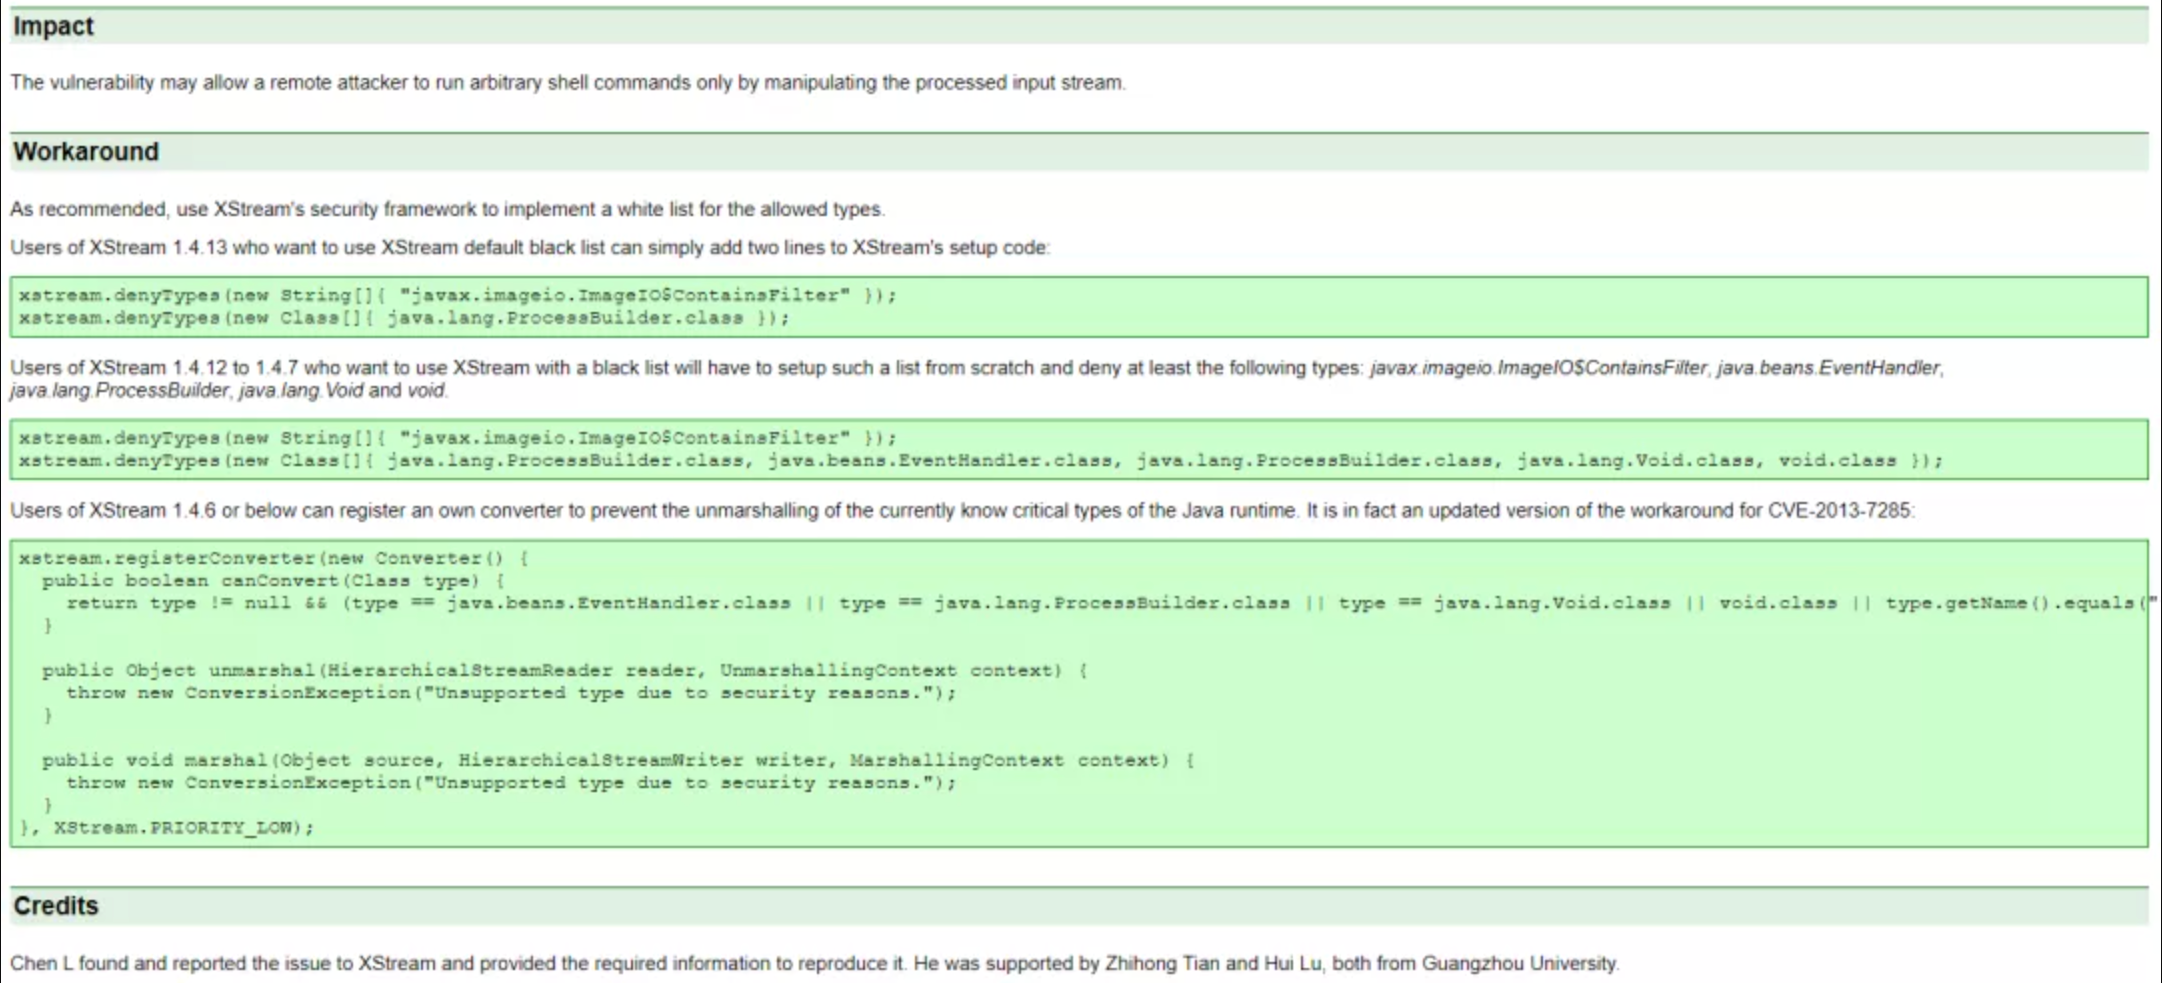Click the Impact section heading
2162x983 pixels.
click(x=53, y=26)
